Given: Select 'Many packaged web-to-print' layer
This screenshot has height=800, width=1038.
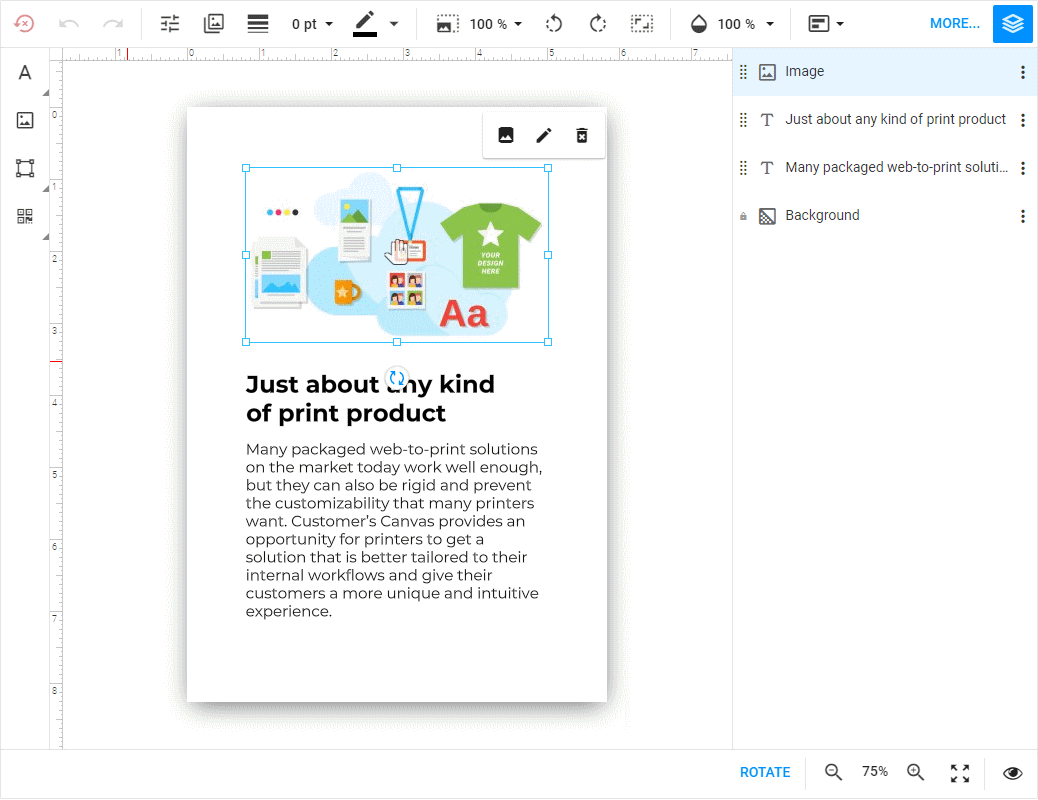Looking at the screenshot, I should (x=884, y=168).
